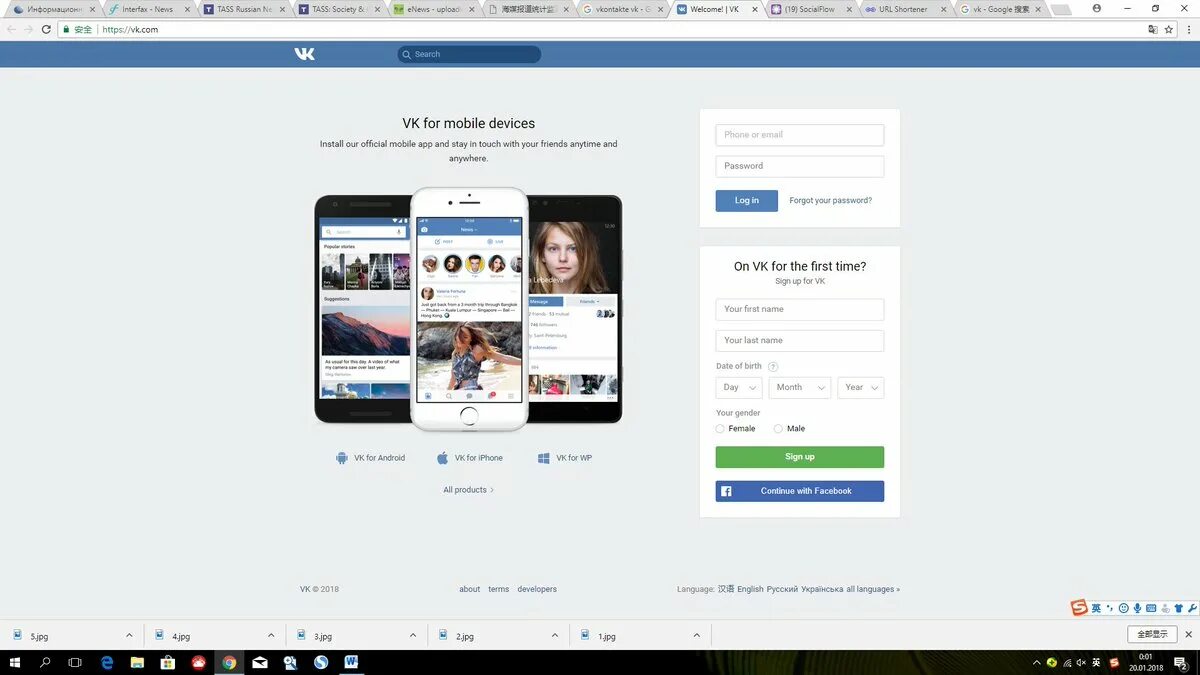
Task: Click Your last name field
Action: (x=800, y=340)
